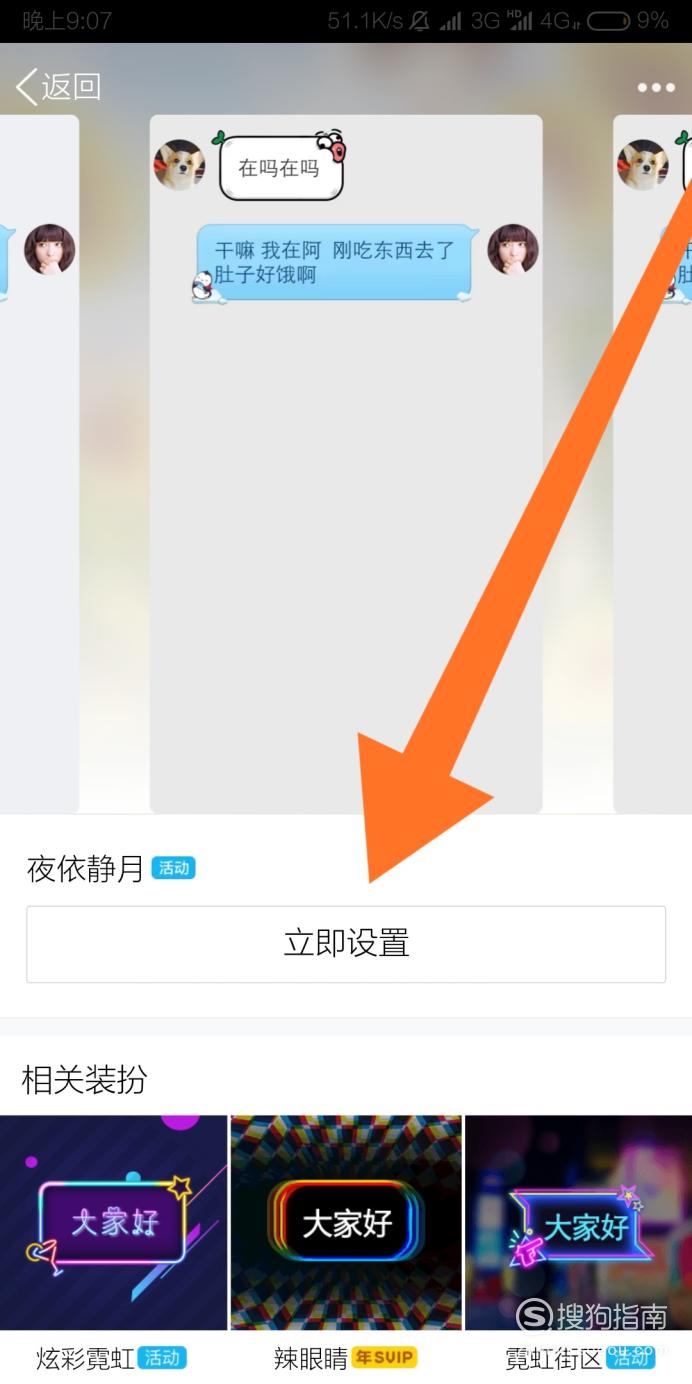The width and height of the screenshot is (692, 1384).
Task: Select the blue 干嘛 我在阿 bubble preview
Action: pyautogui.click(x=334, y=262)
